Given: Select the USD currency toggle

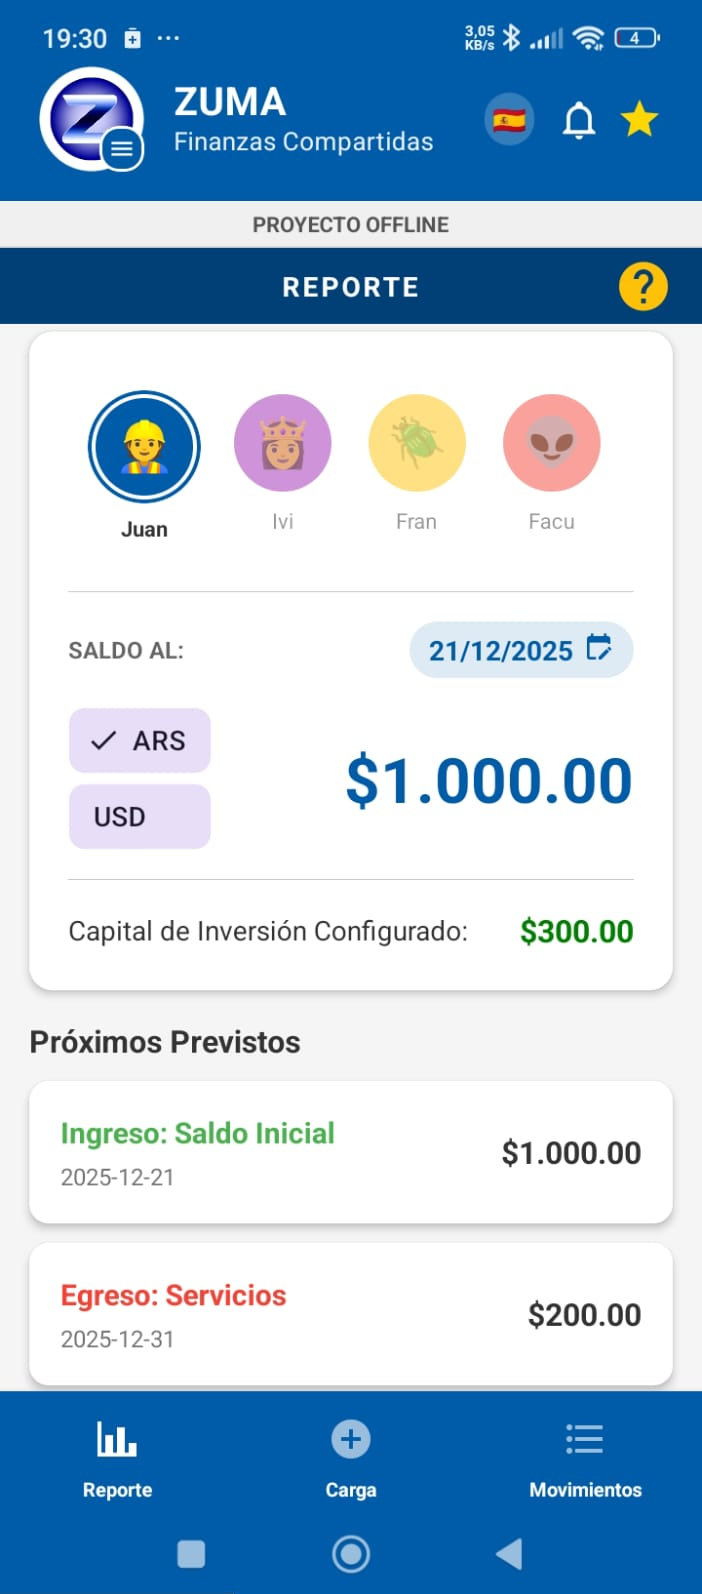Looking at the screenshot, I should pyautogui.click(x=139, y=816).
